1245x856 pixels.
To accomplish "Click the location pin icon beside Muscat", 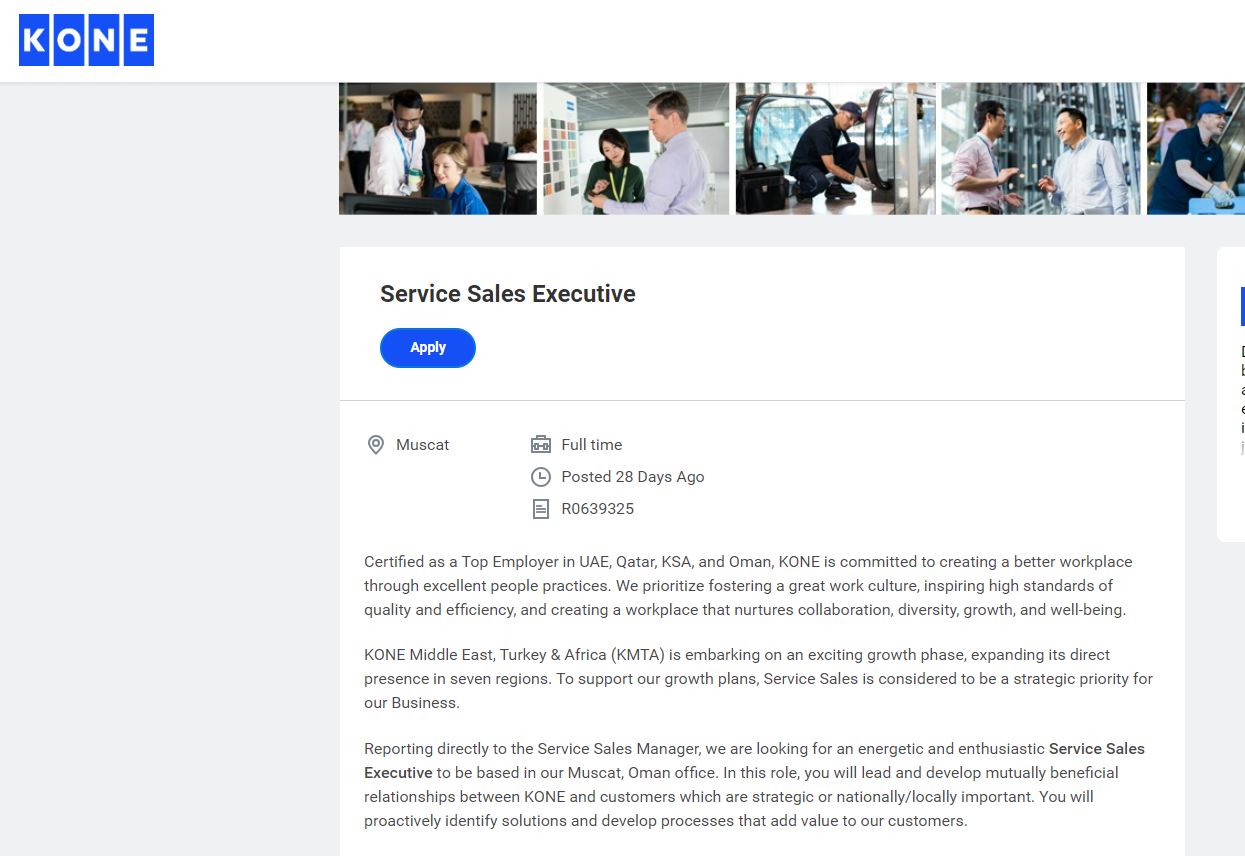I will click(x=376, y=445).
